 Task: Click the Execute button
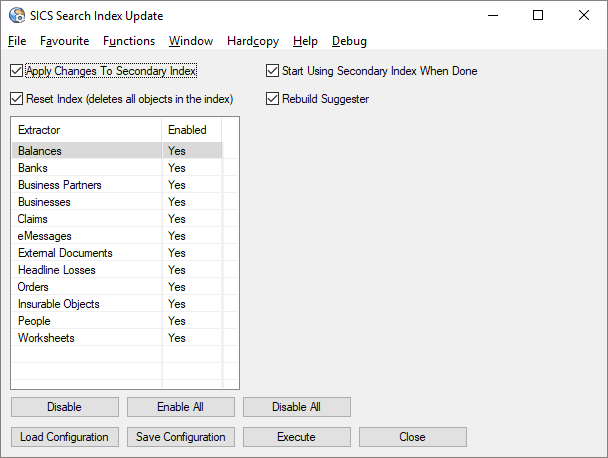pyautogui.click(x=297, y=437)
